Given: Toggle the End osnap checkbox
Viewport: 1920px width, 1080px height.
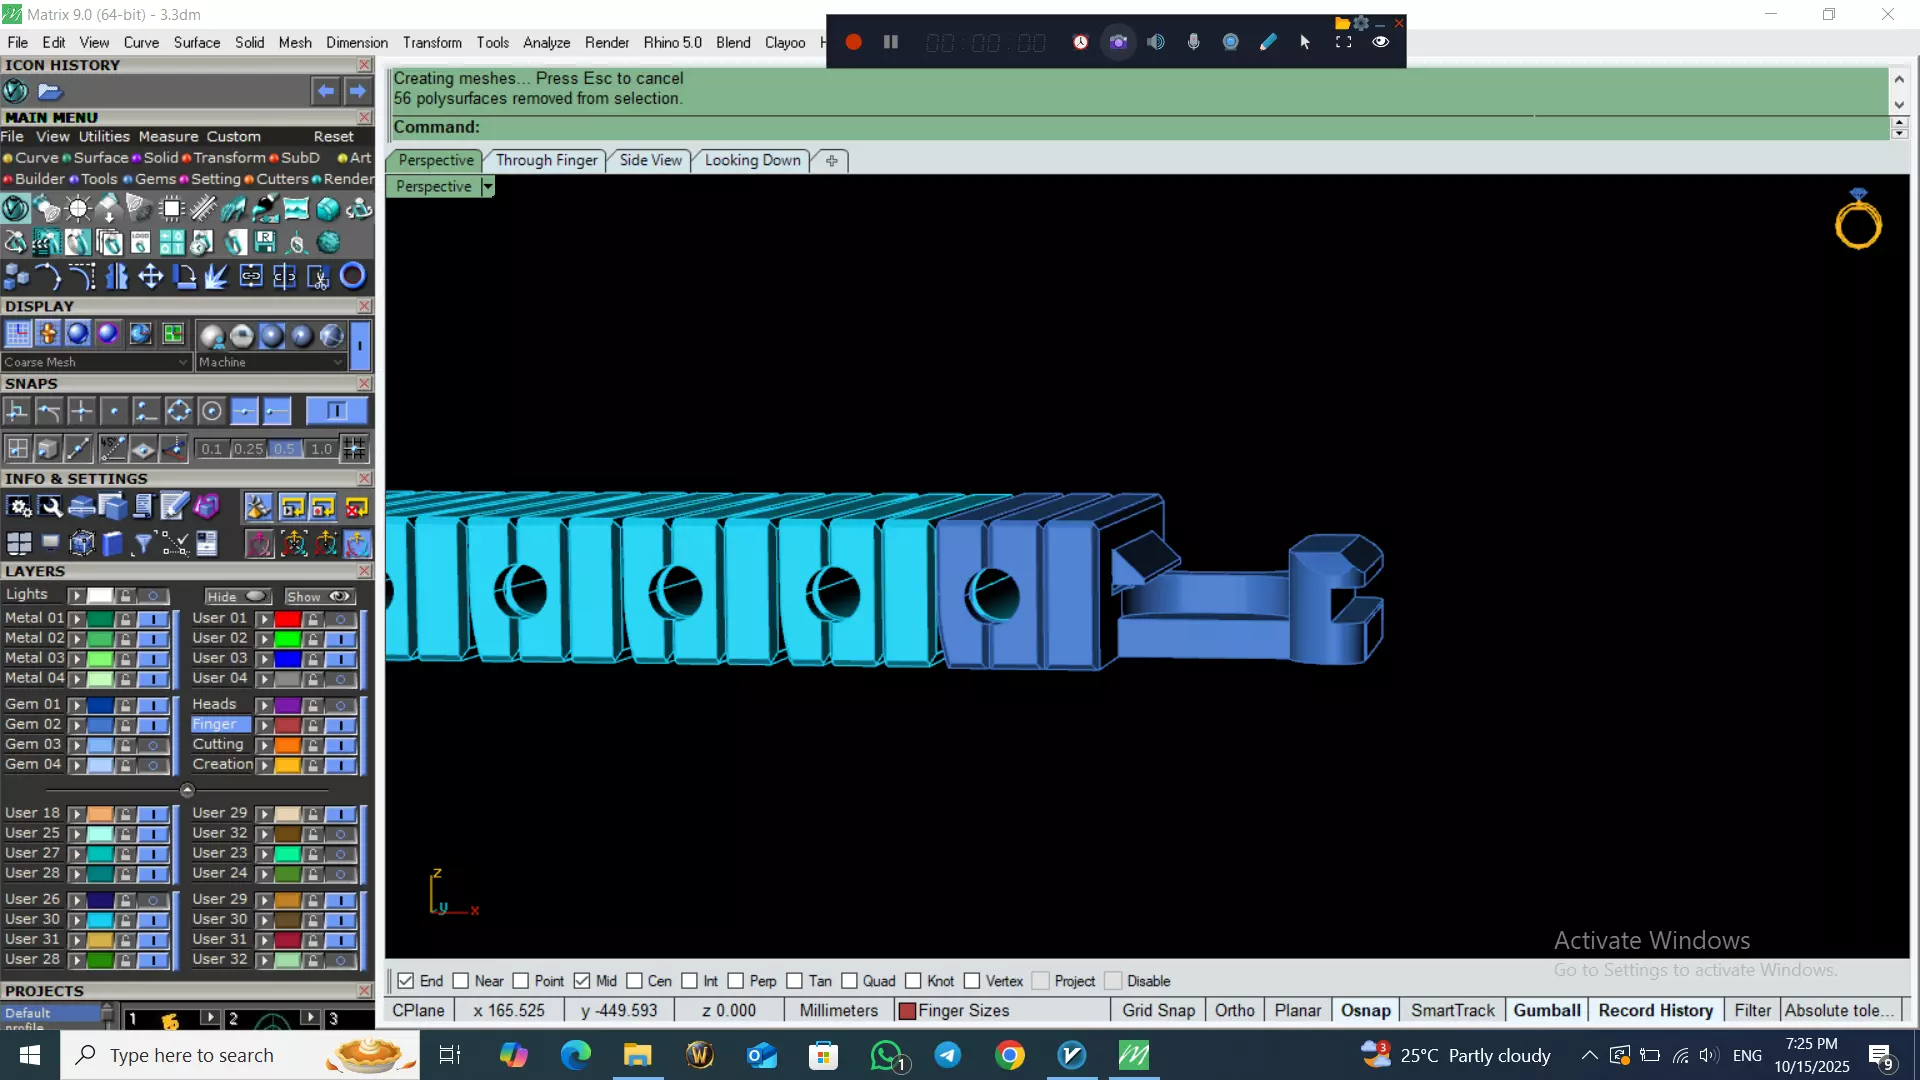Looking at the screenshot, I should 405,981.
